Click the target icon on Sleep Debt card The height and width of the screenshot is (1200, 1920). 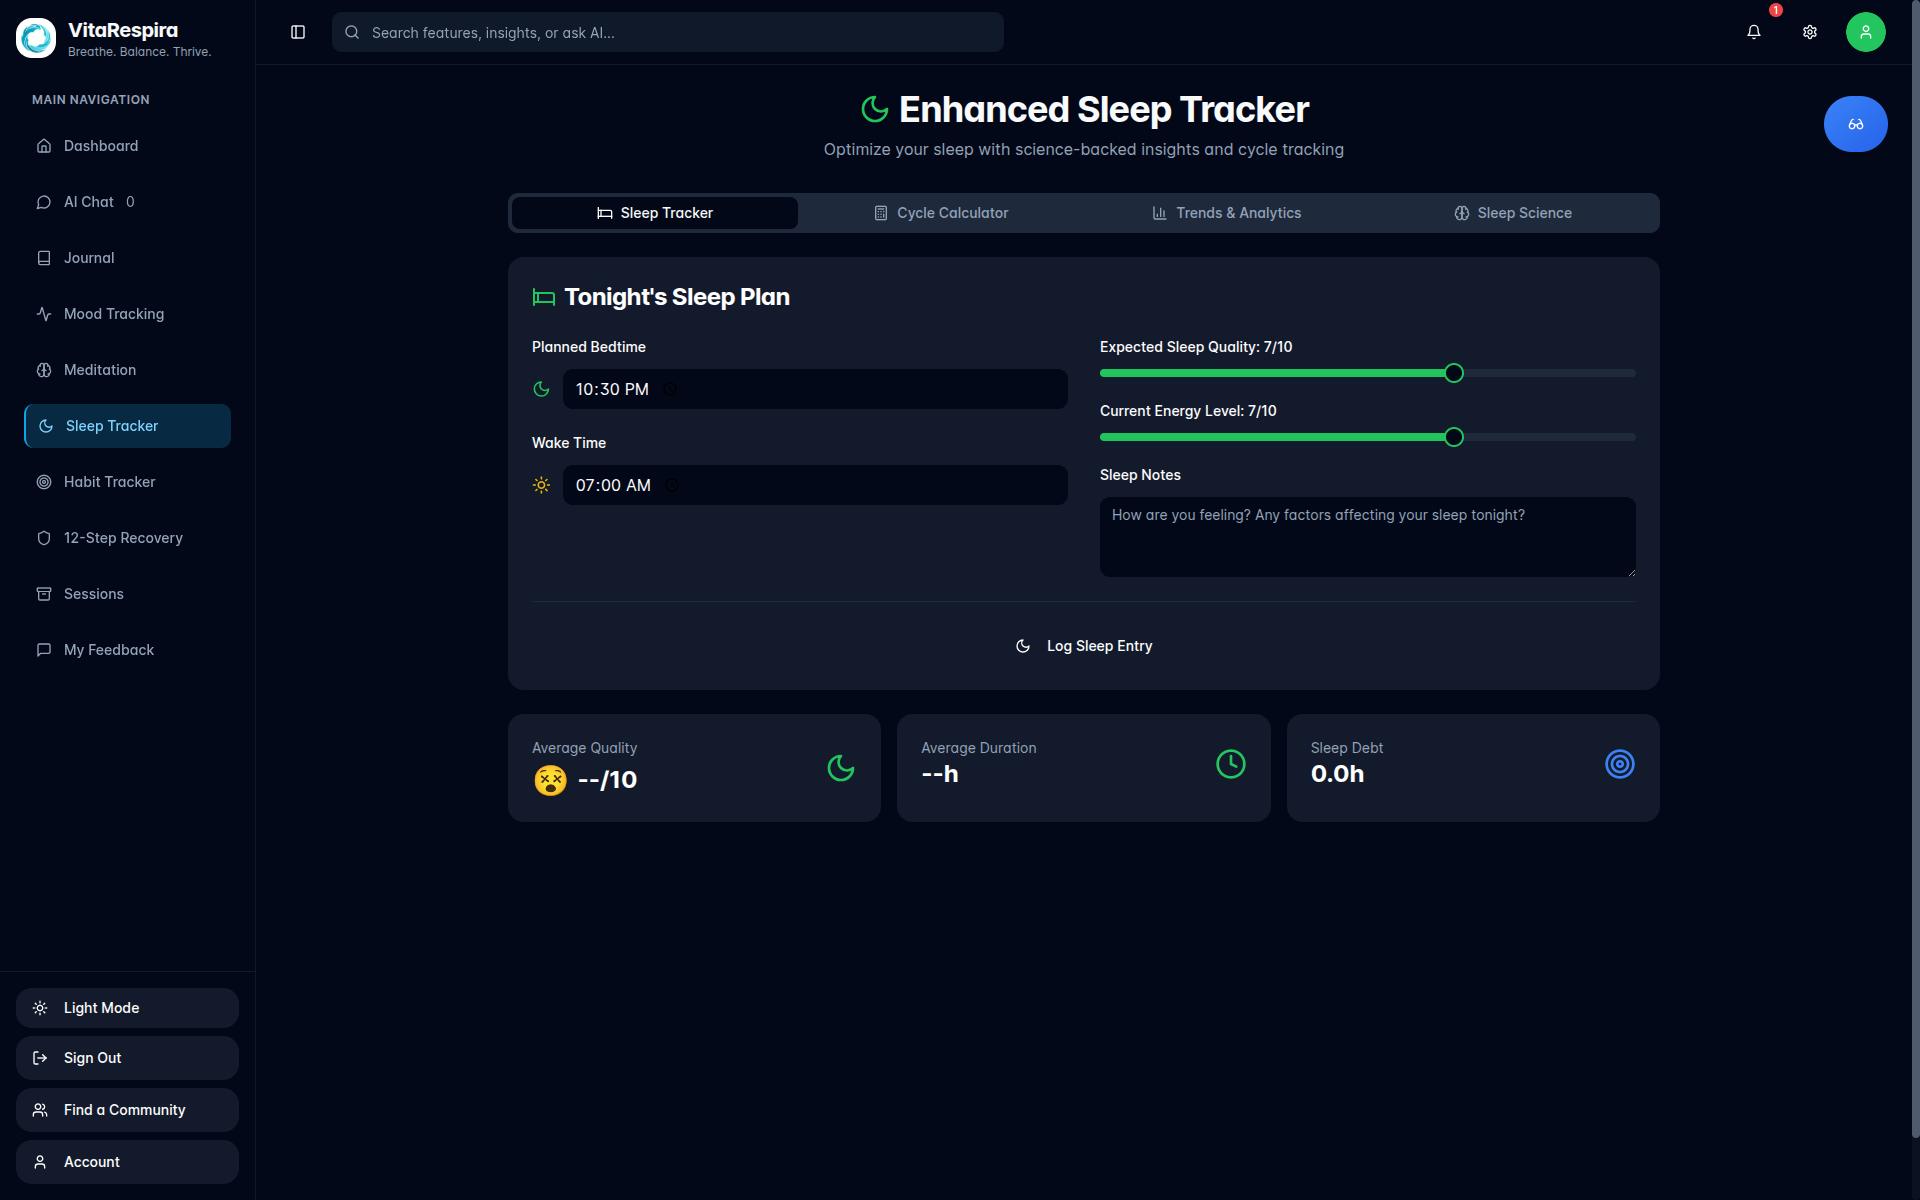tap(1620, 764)
